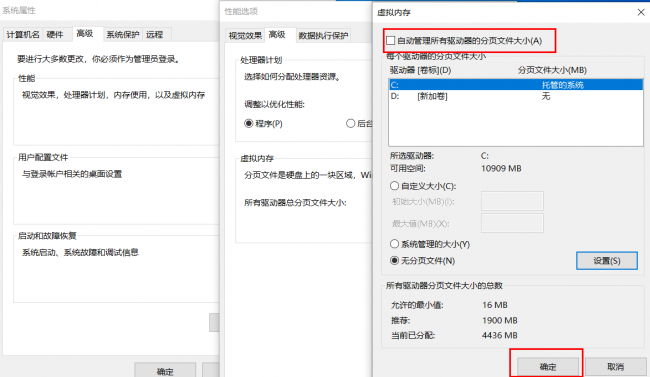The height and width of the screenshot is (377, 650).
Task: Enable 自动管理所有驱动器的分页文件大小 checkbox
Action: (x=390, y=41)
